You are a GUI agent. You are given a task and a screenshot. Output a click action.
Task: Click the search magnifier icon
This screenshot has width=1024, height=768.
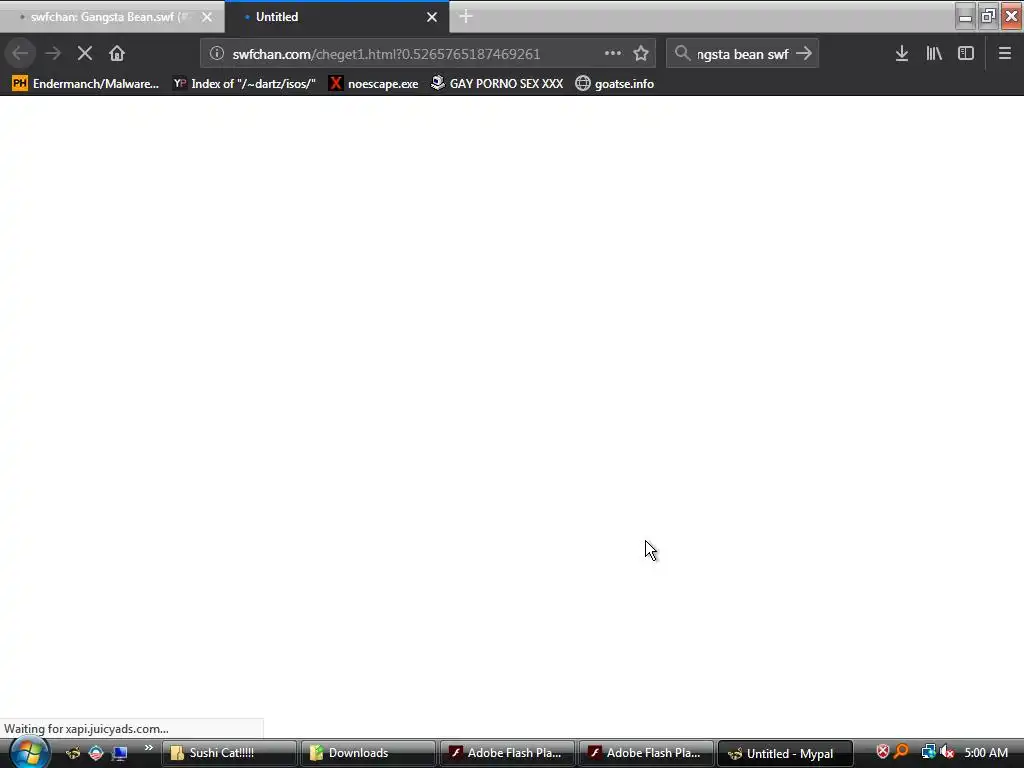point(682,54)
